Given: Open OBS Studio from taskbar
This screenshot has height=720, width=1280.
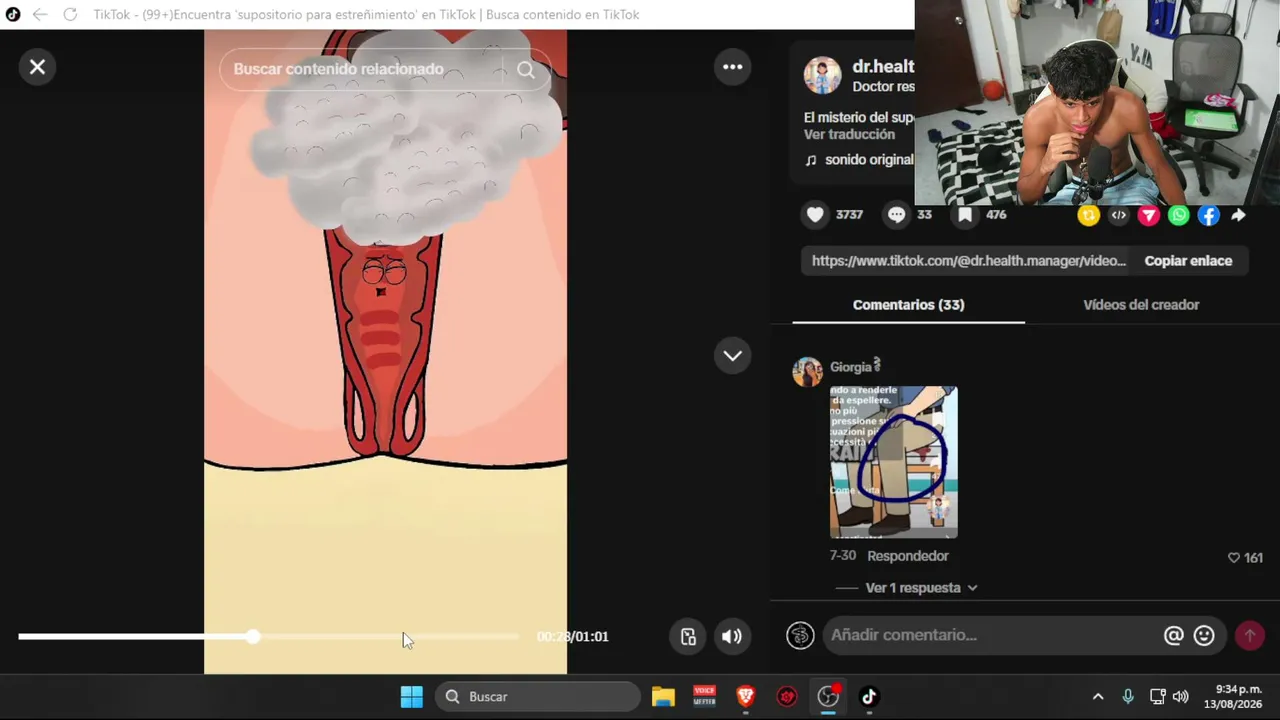Looking at the screenshot, I should click(828, 697).
